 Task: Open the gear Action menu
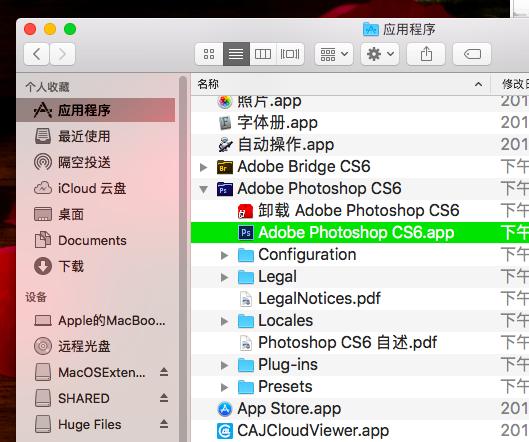[380, 54]
